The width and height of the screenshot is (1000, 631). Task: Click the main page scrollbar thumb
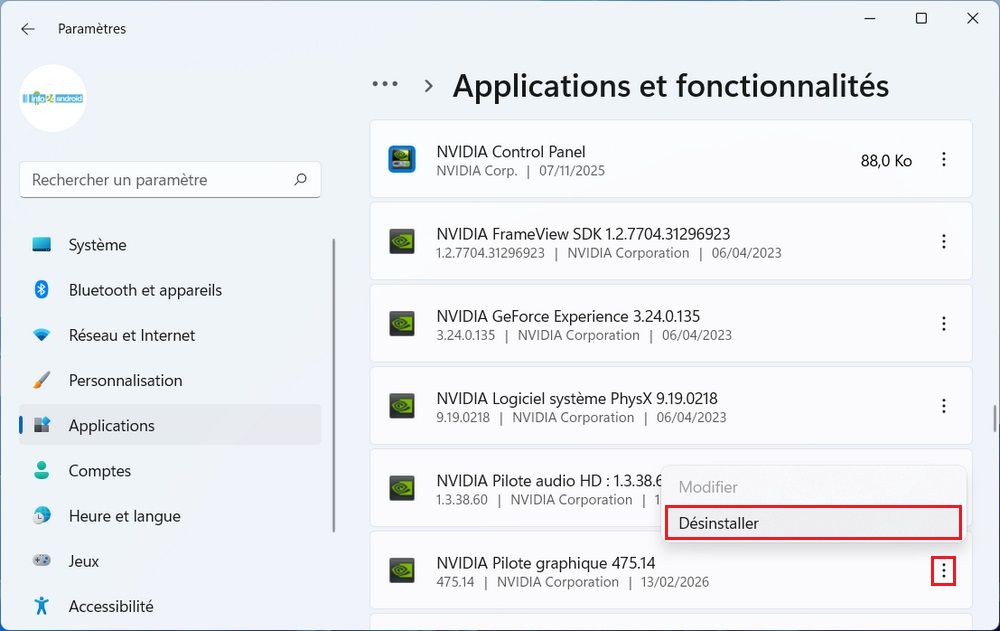point(995,418)
